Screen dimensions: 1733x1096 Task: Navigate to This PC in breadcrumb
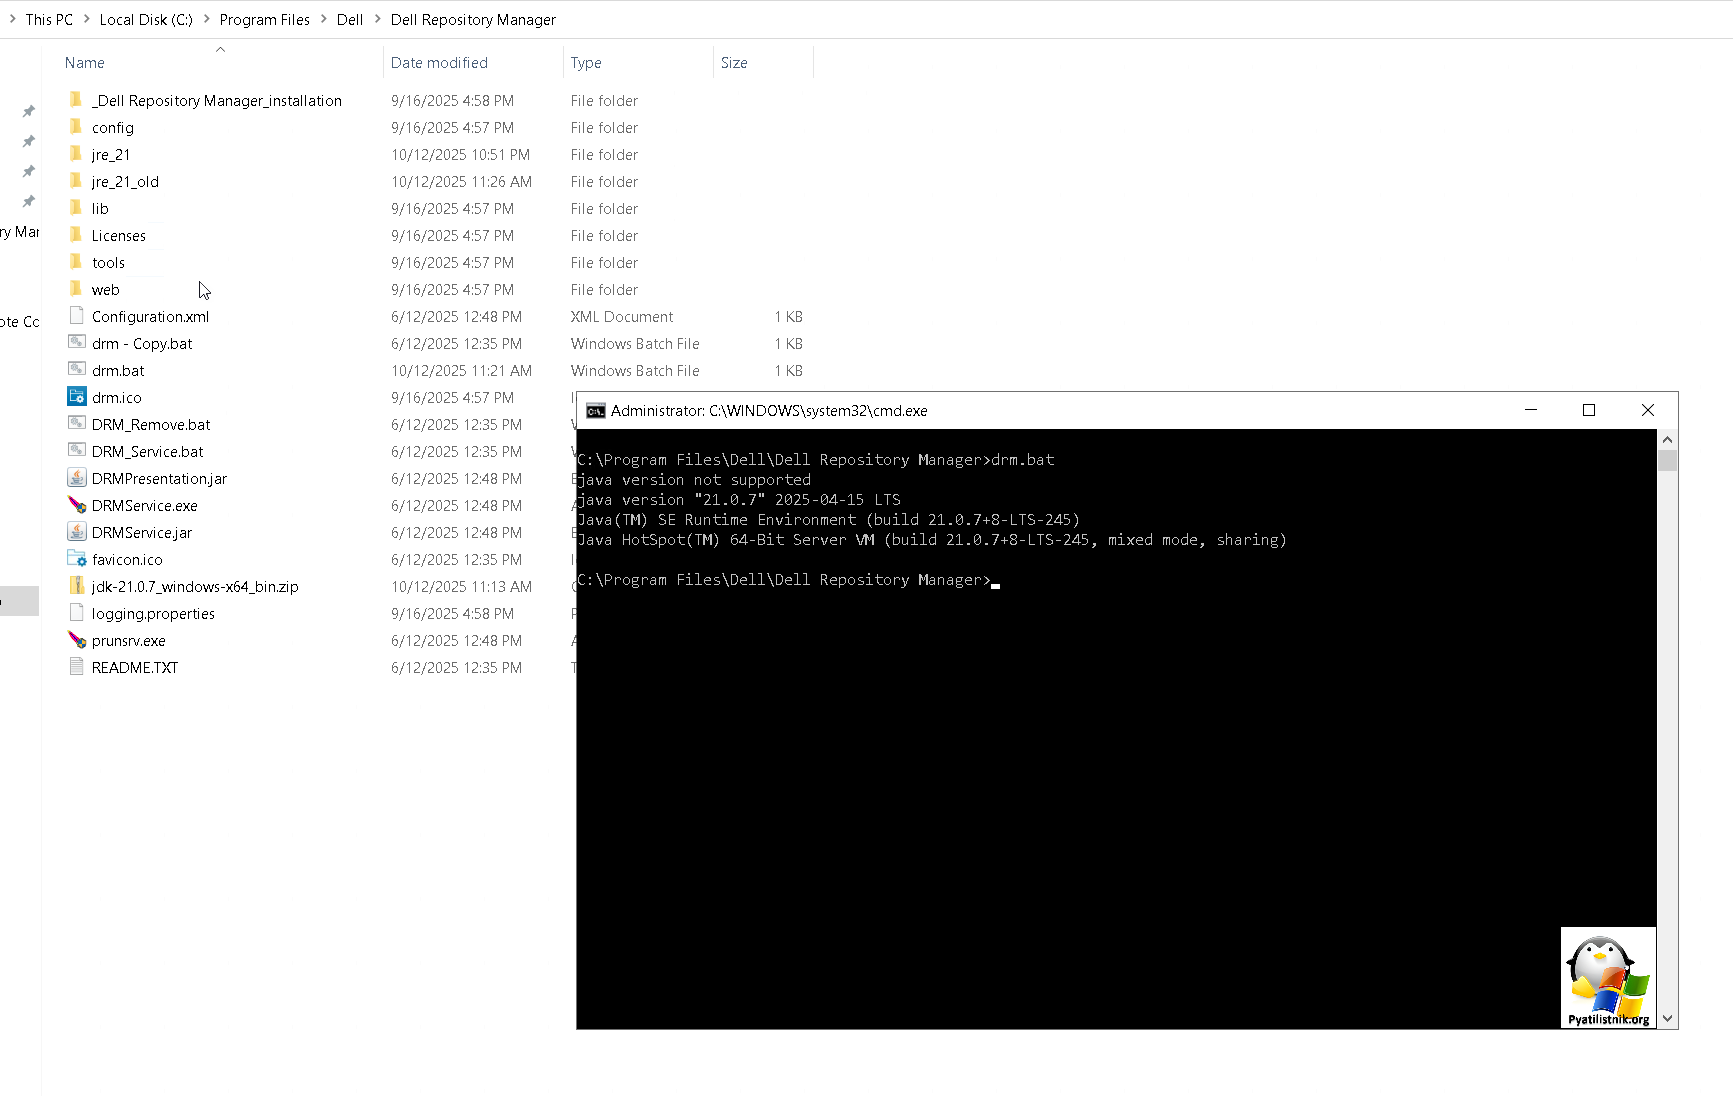pyautogui.click(x=49, y=19)
